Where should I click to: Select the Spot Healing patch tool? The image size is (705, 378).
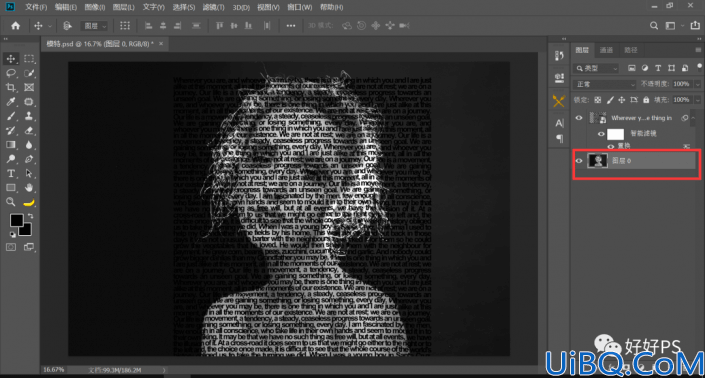[29, 102]
